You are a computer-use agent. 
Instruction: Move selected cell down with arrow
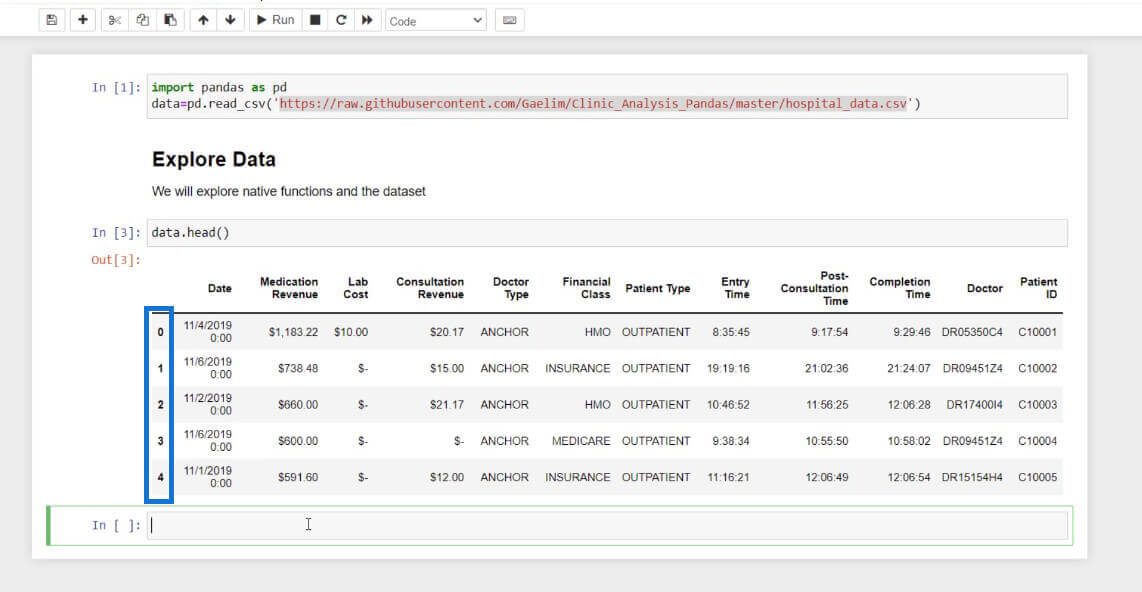point(230,20)
